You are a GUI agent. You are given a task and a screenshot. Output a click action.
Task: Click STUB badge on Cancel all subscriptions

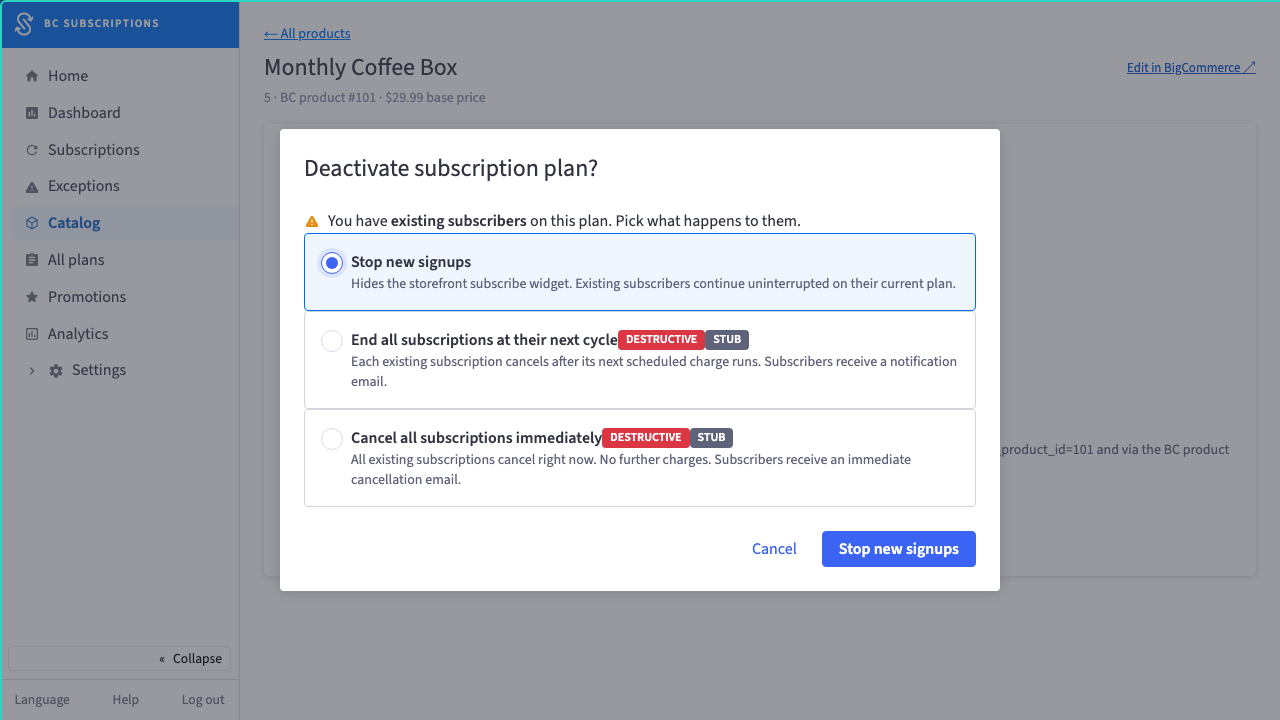coord(712,438)
